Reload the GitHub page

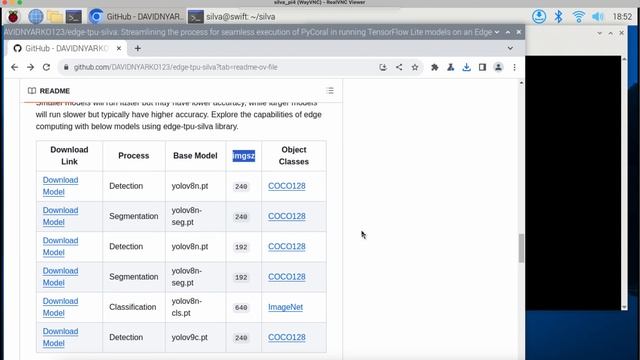click(47, 67)
